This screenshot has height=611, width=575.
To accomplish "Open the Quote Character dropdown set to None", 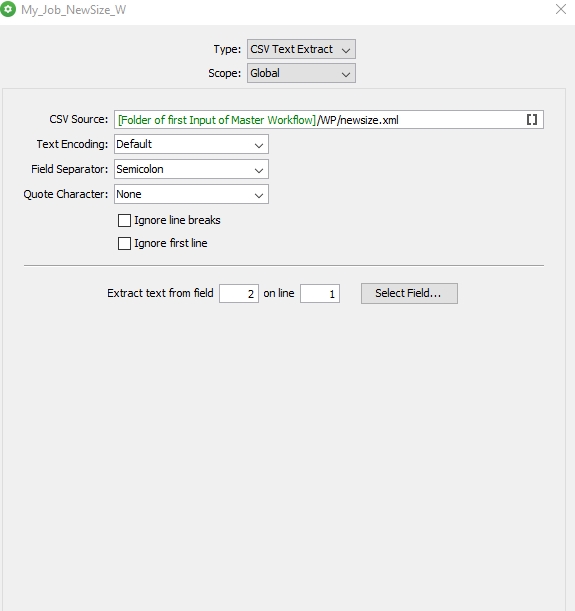I will [191, 194].
